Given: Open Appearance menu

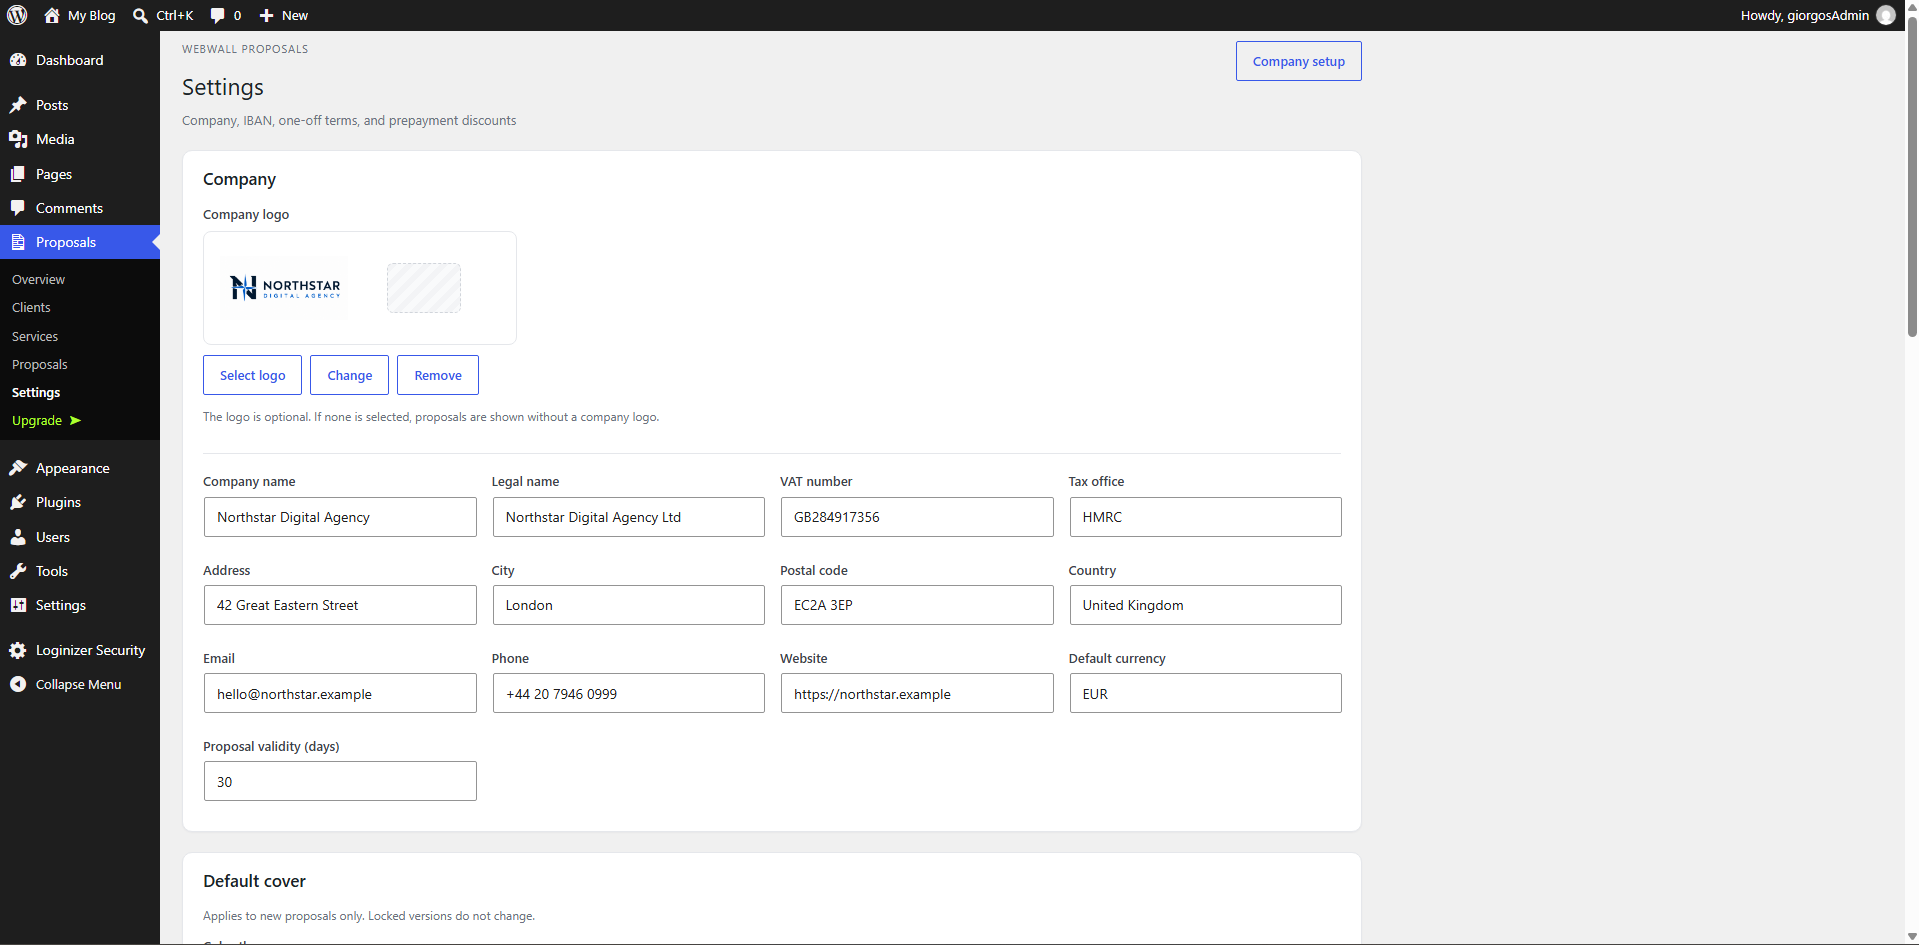Looking at the screenshot, I should [80, 468].
